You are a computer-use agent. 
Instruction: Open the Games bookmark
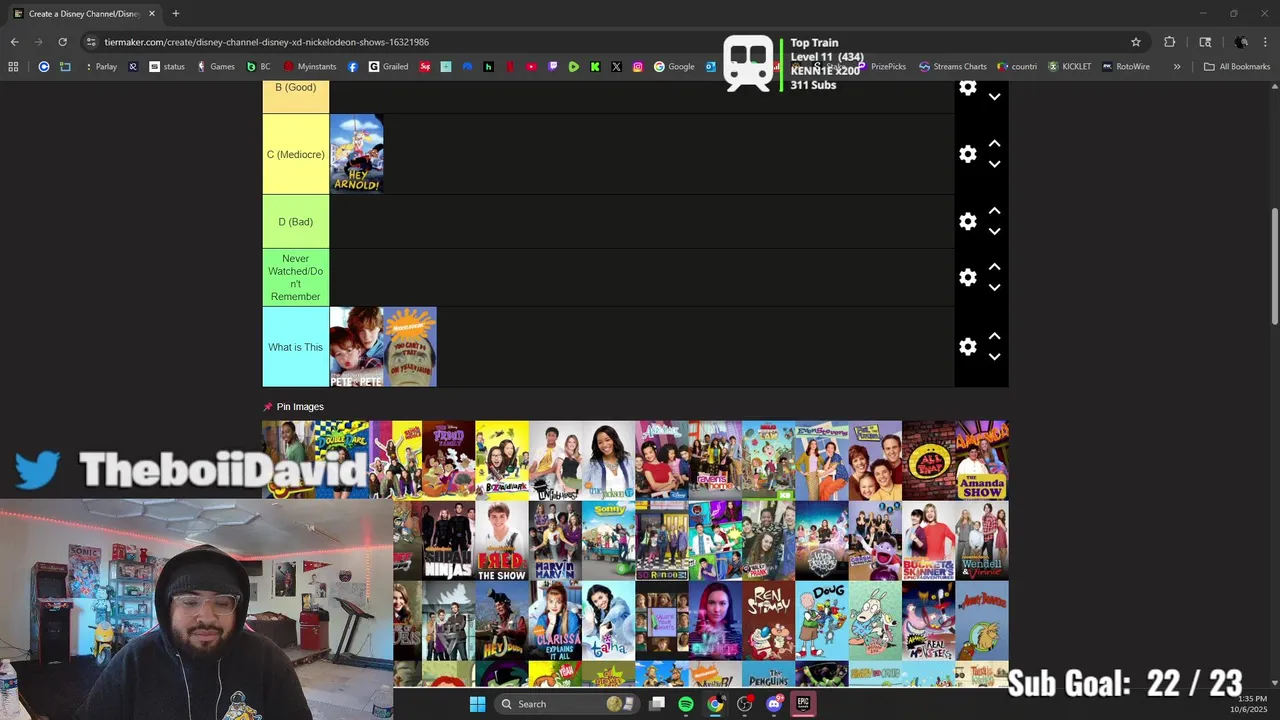[x=216, y=66]
